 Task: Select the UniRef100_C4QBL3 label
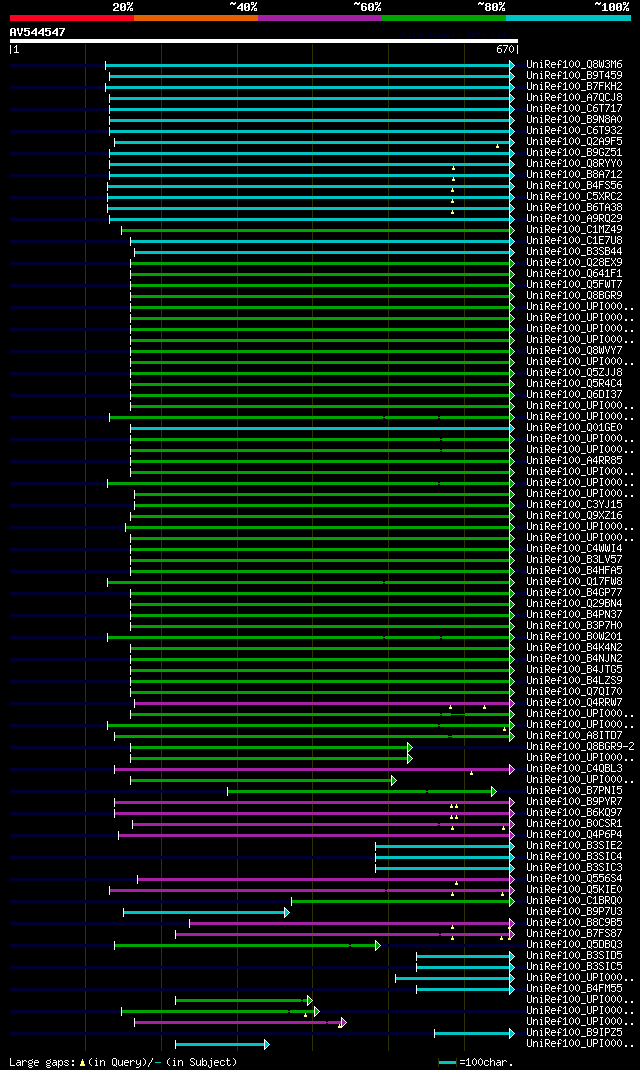574,769
